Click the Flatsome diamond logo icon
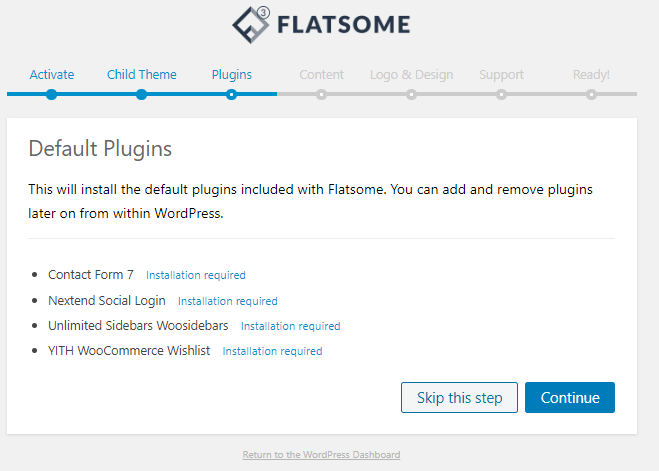 pyautogui.click(x=251, y=25)
